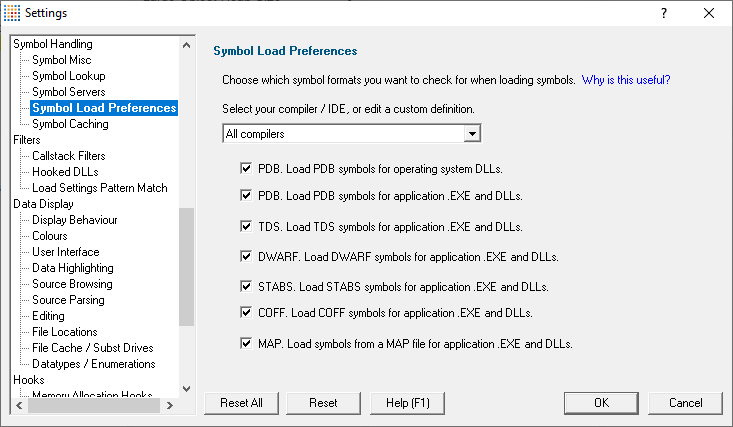Image resolution: width=733 pixels, height=427 pixels.
Task: Click the Settings app icon in title bar
Action: coord(12,13)
